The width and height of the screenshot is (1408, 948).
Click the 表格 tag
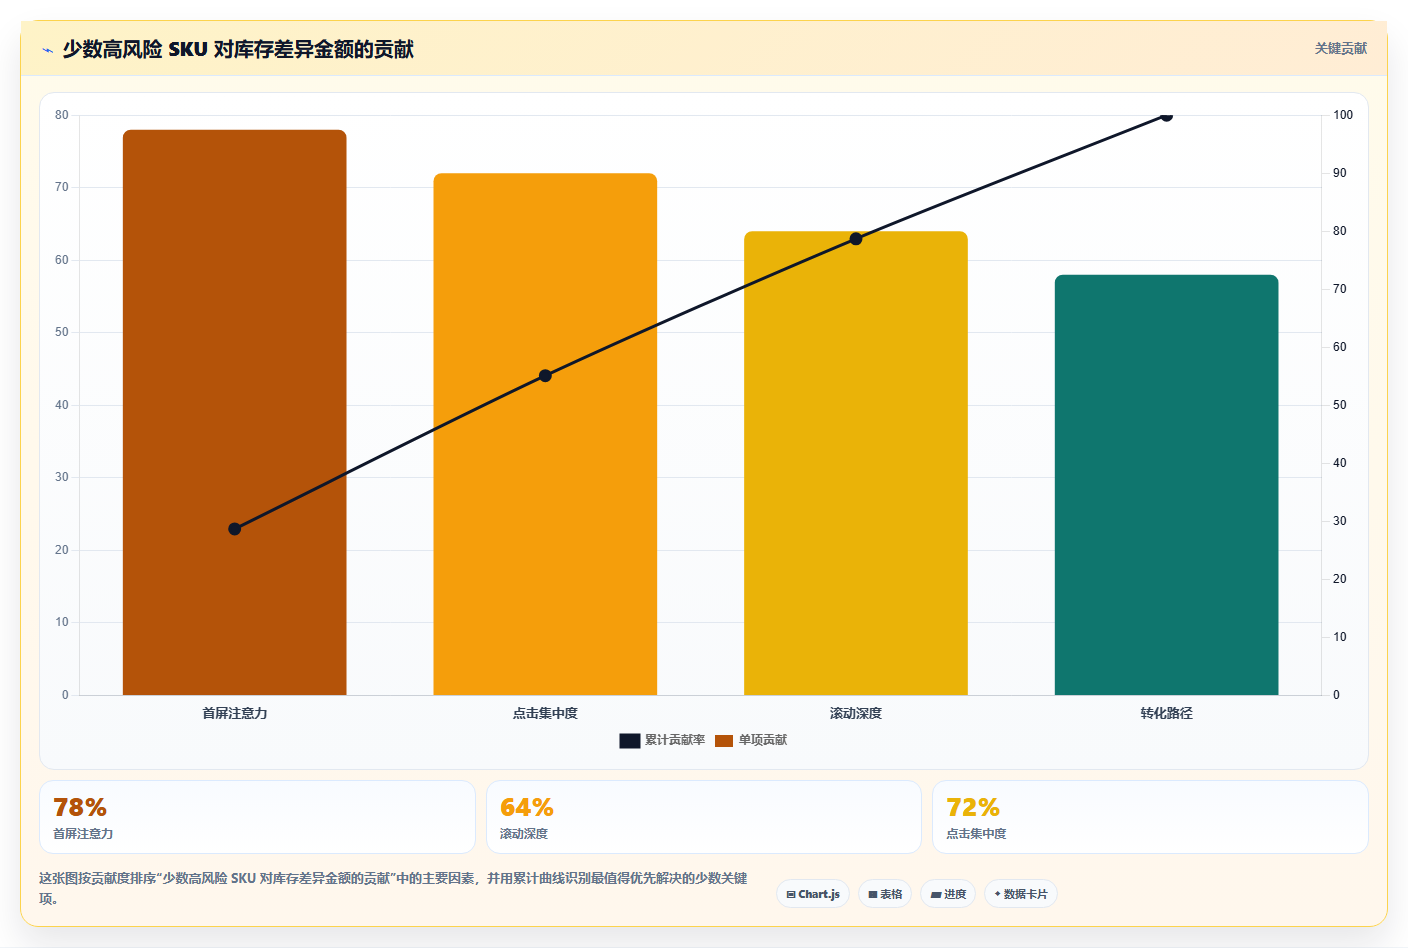pos(885,894)
